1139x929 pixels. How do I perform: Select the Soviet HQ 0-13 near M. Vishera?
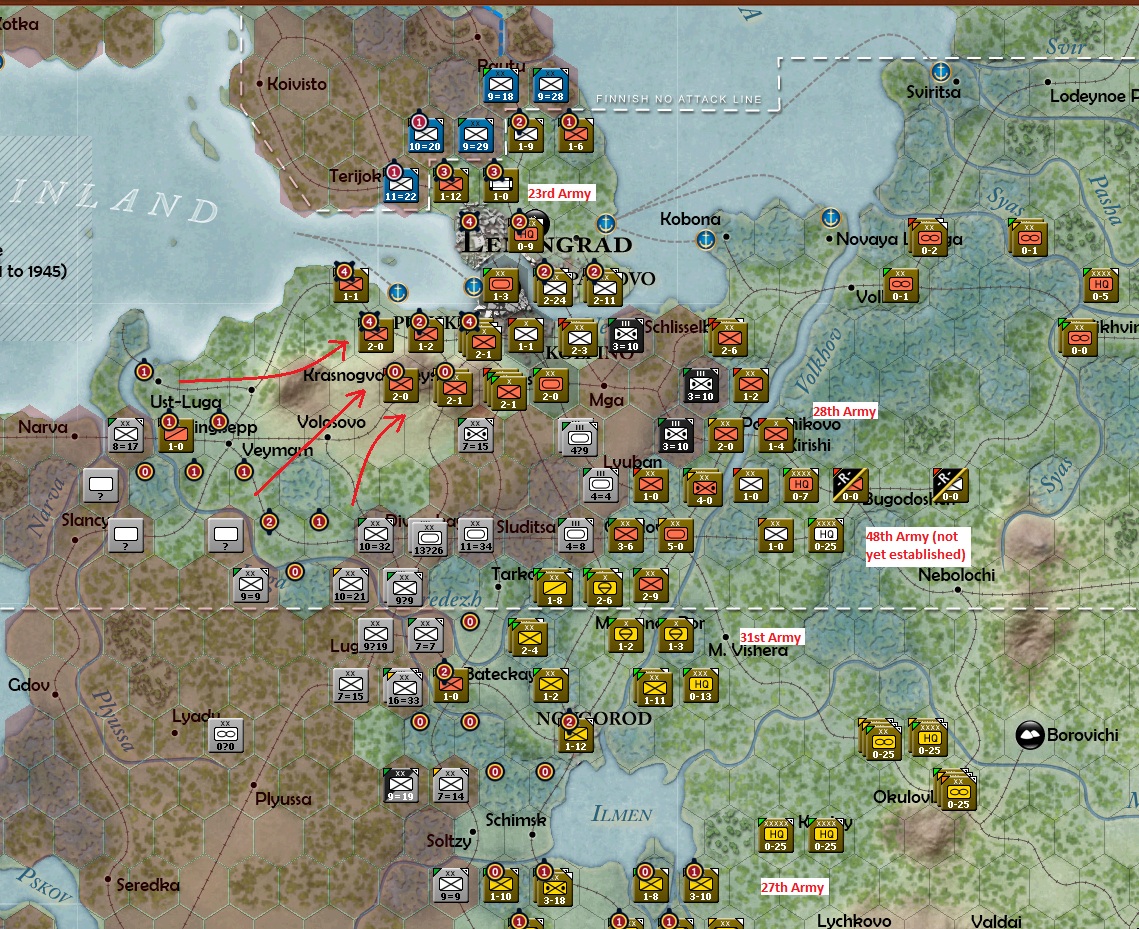(700, 686)
